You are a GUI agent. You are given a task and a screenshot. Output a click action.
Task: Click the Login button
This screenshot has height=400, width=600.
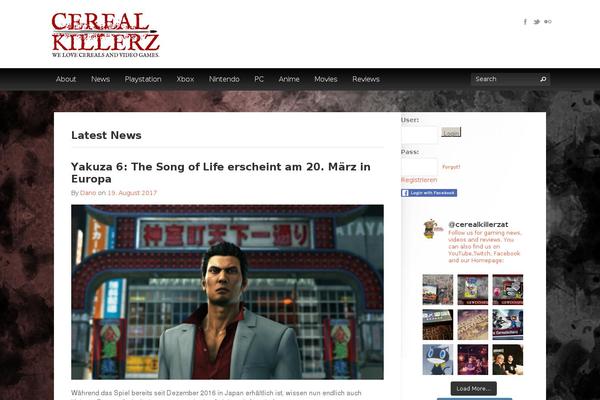click(451, 132)
